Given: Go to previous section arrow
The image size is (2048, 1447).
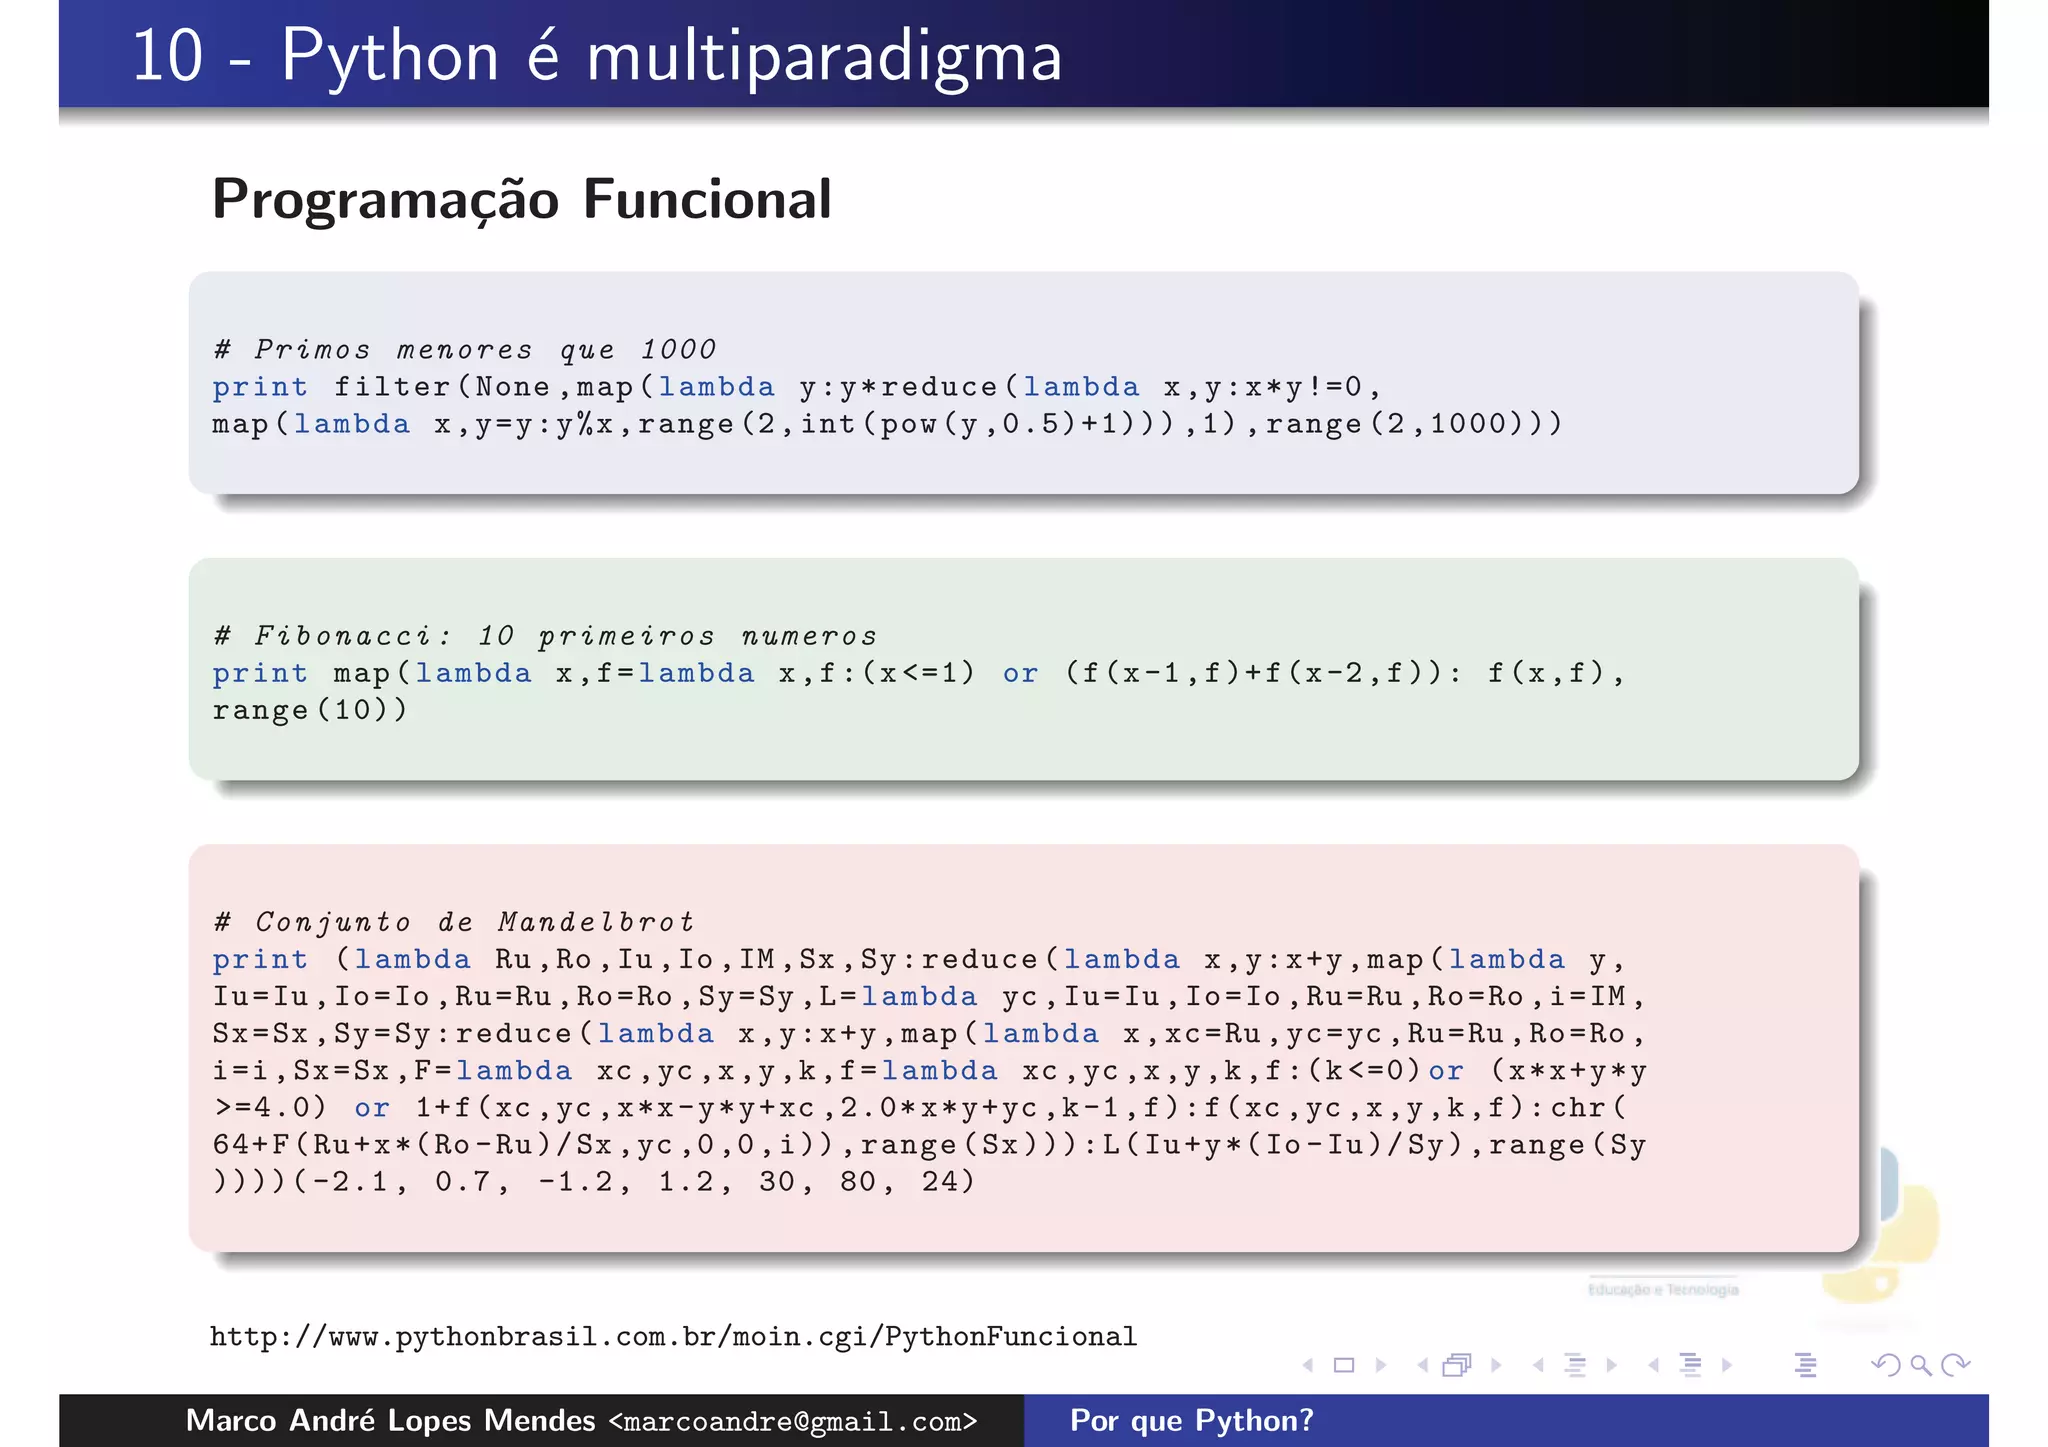Looking at the screenshot, I should [x=1654, y=1365].
